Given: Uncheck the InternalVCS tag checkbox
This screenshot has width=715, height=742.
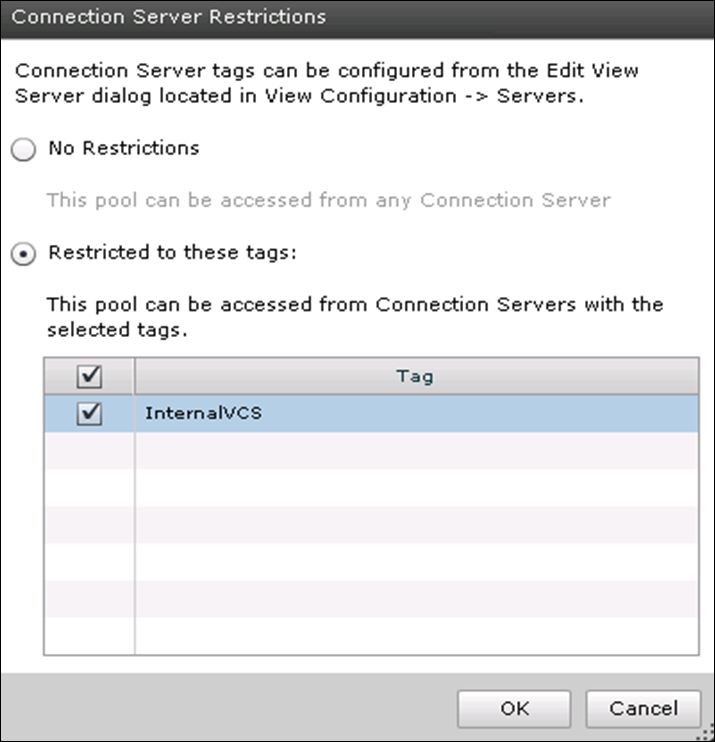Looking at the screenshot, I should coord(89,413).
